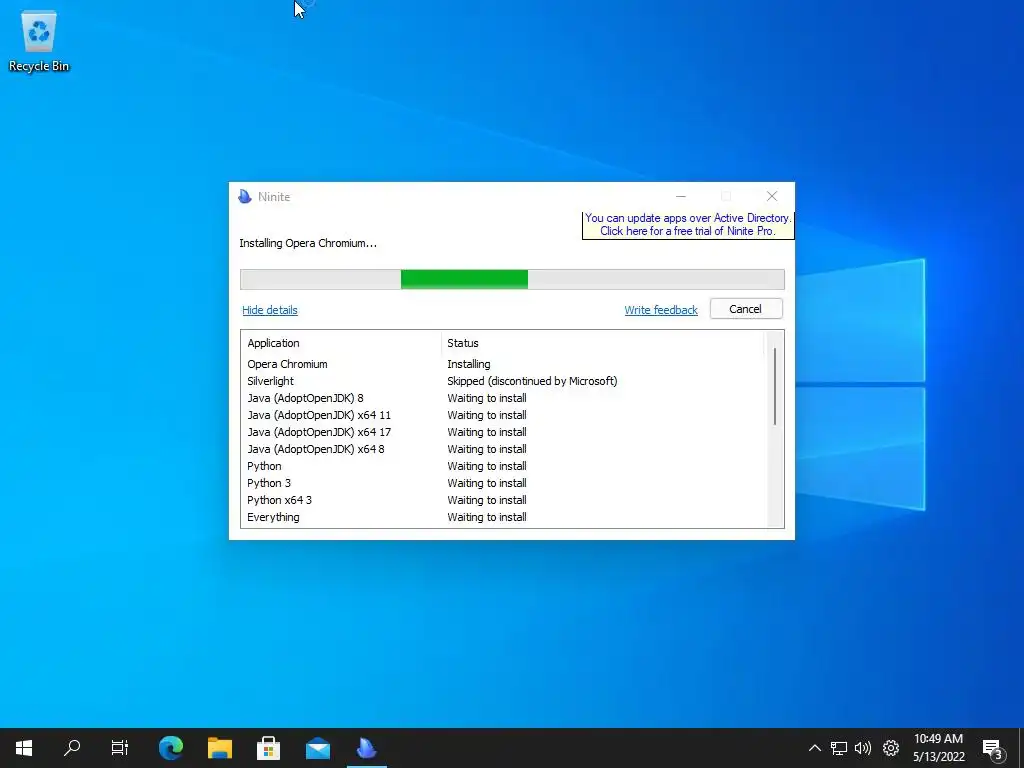This screenshot has width=1024, height=768.
Task: Open Microsoft Store from taskbar
Action: pos(268,748)
